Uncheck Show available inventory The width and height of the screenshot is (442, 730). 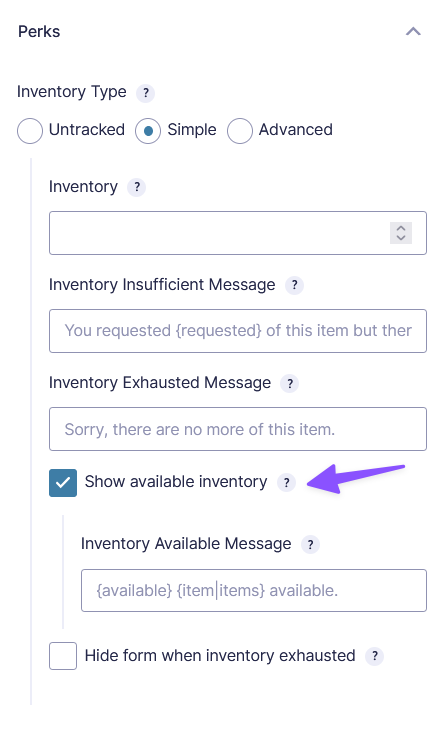63,483
